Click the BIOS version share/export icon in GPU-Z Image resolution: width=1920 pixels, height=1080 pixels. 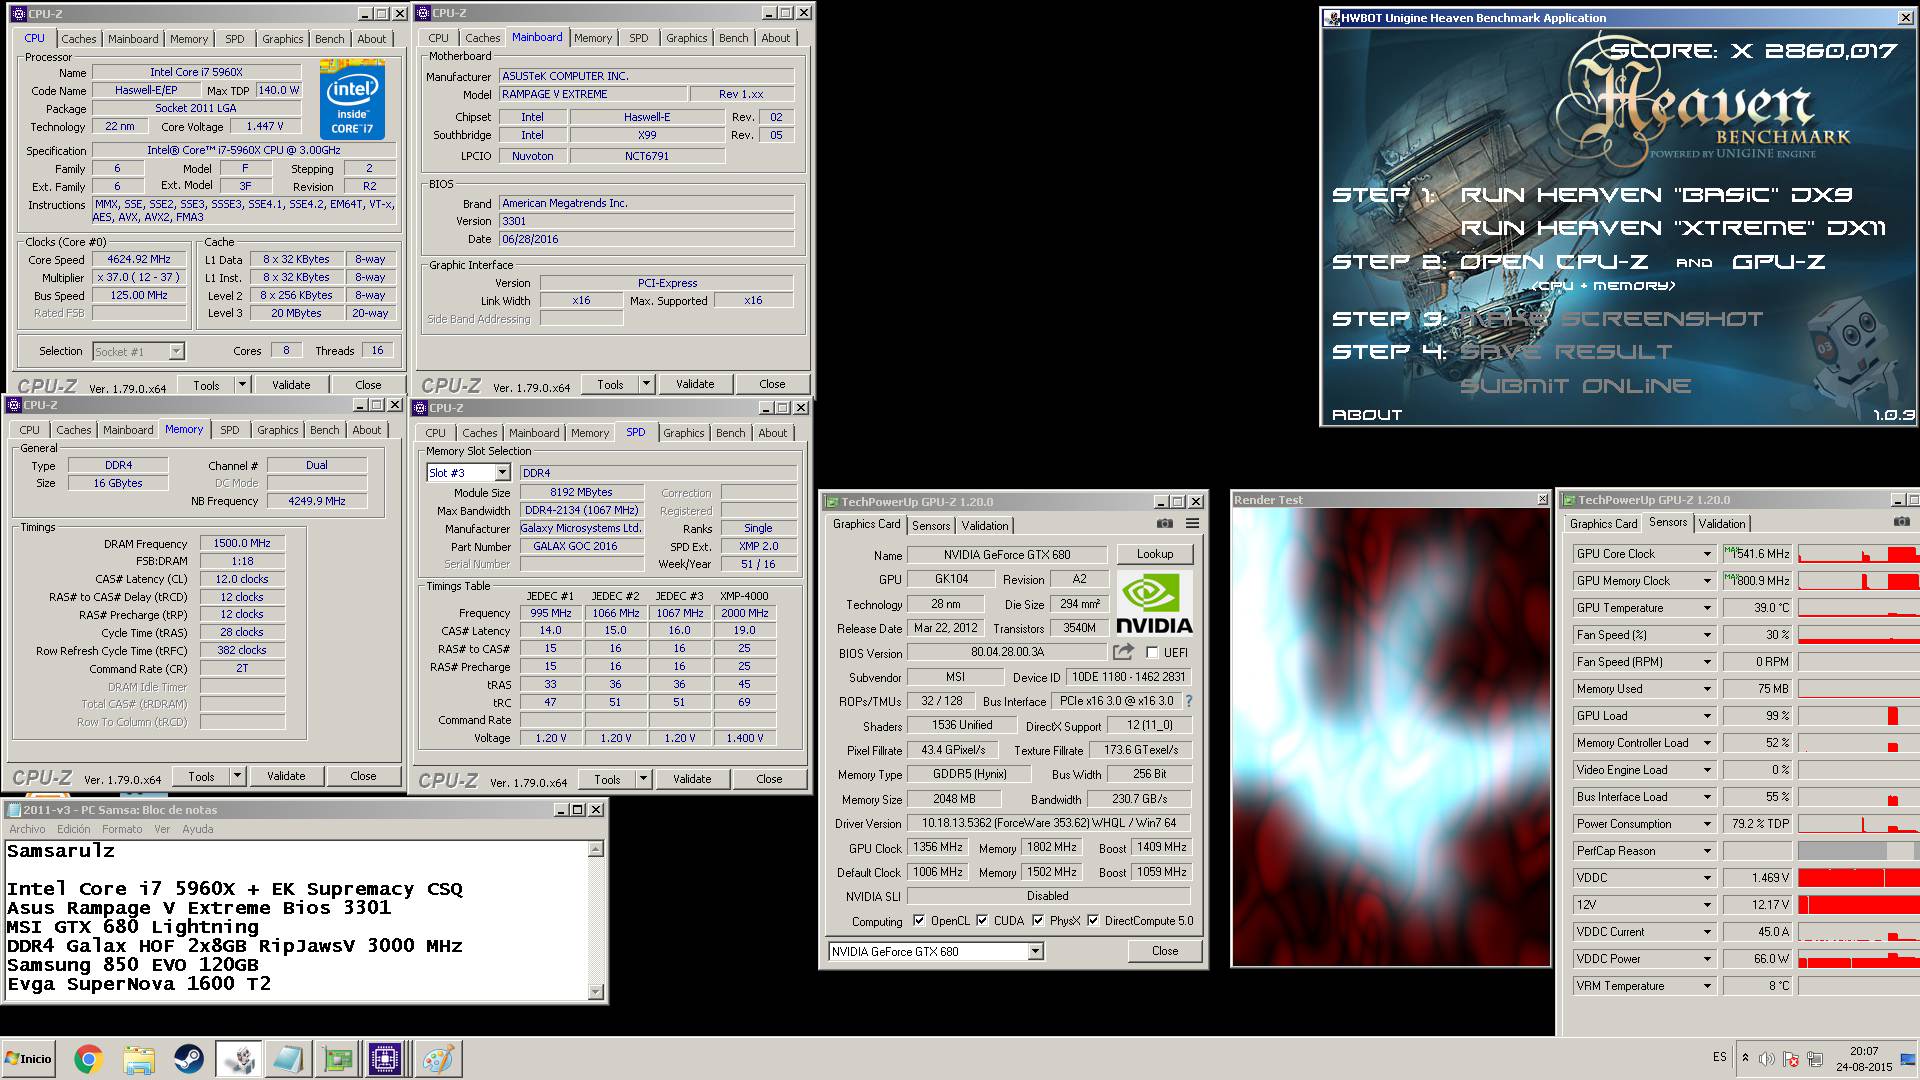pos(1123,652)
